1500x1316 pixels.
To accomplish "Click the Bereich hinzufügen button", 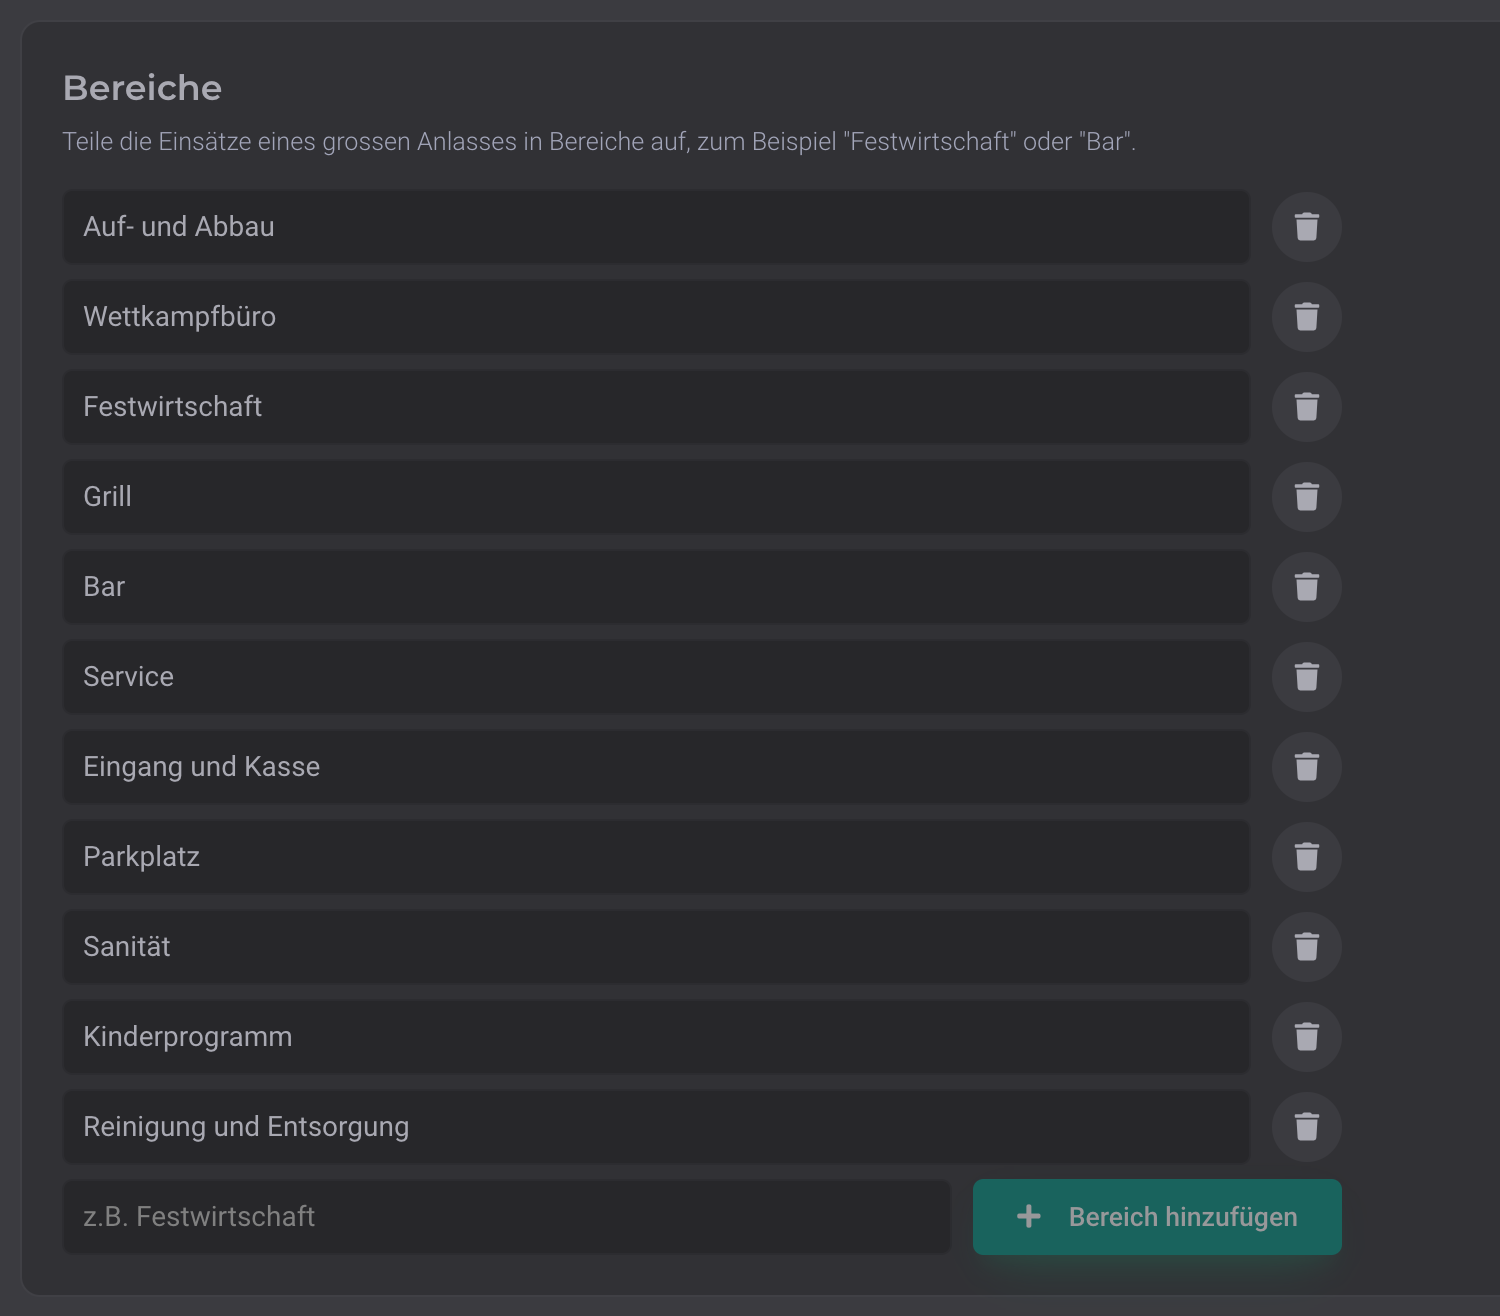I will click(1157, 1217).
